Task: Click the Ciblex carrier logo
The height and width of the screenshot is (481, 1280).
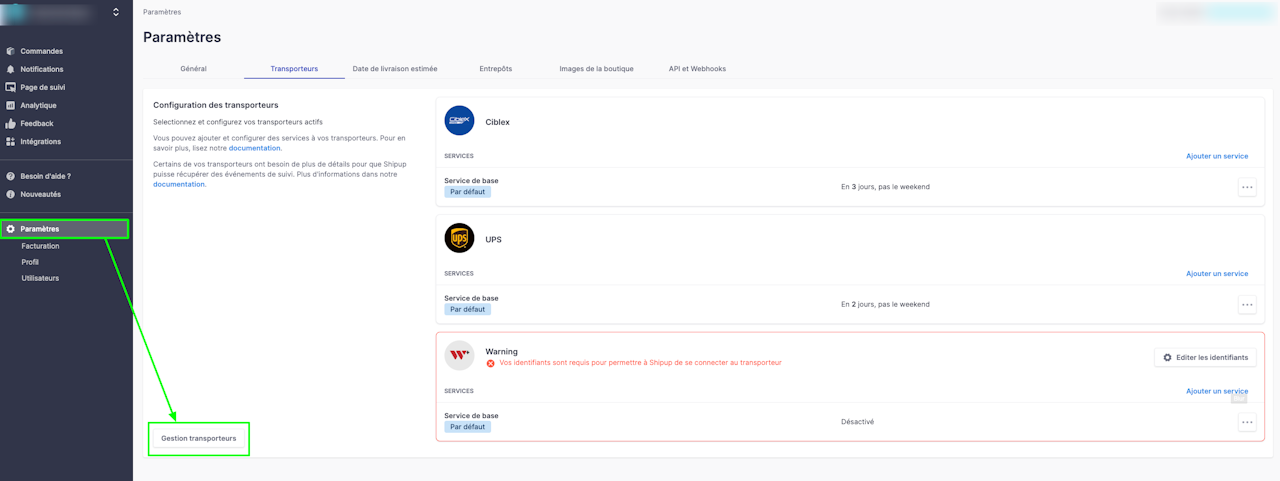Action: (459, 121)
